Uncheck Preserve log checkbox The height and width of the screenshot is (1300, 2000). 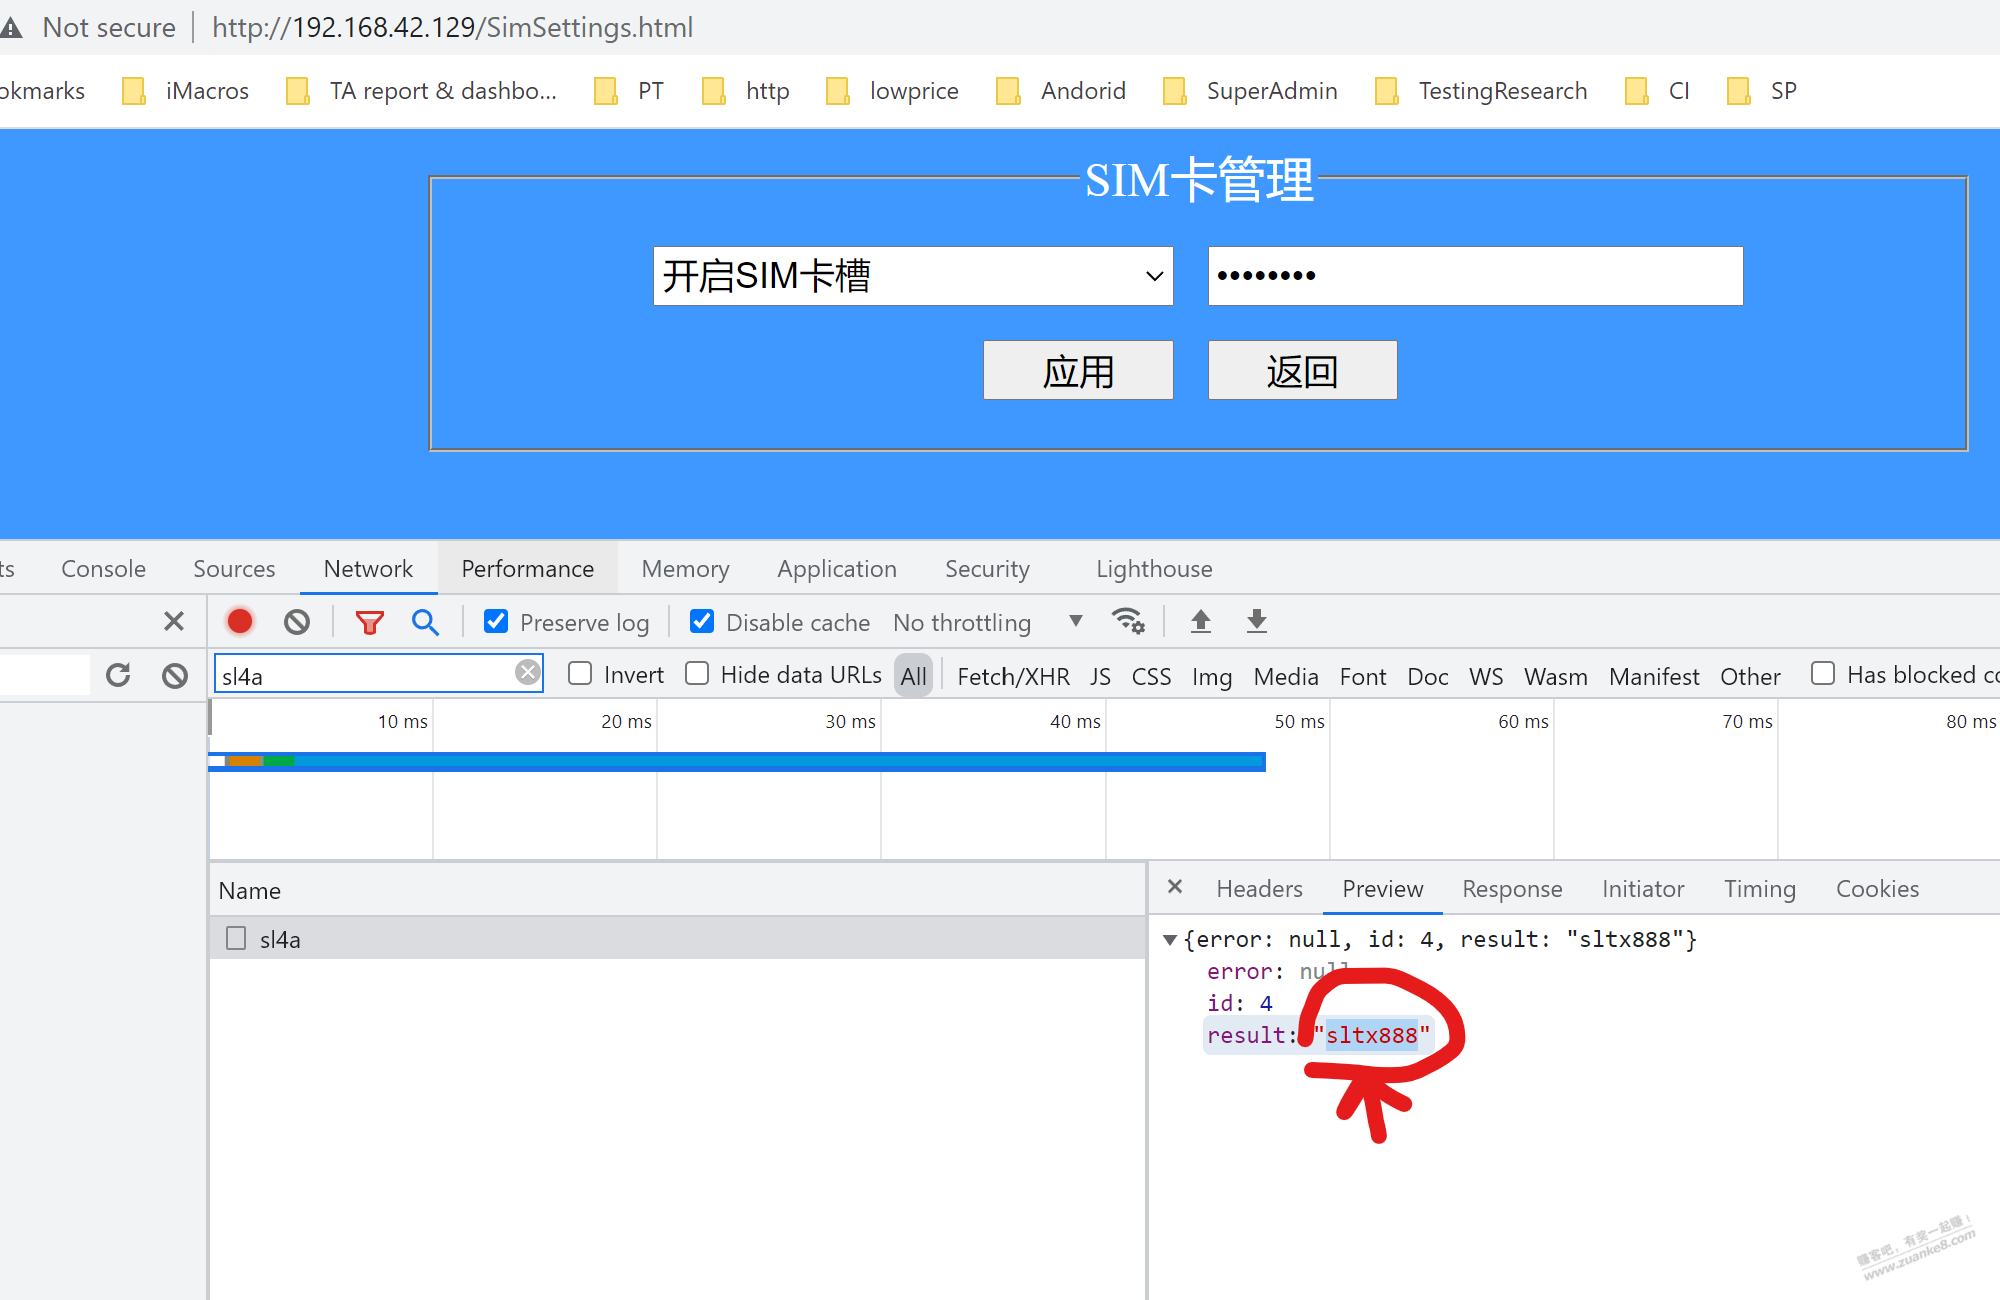pos(496,621)
